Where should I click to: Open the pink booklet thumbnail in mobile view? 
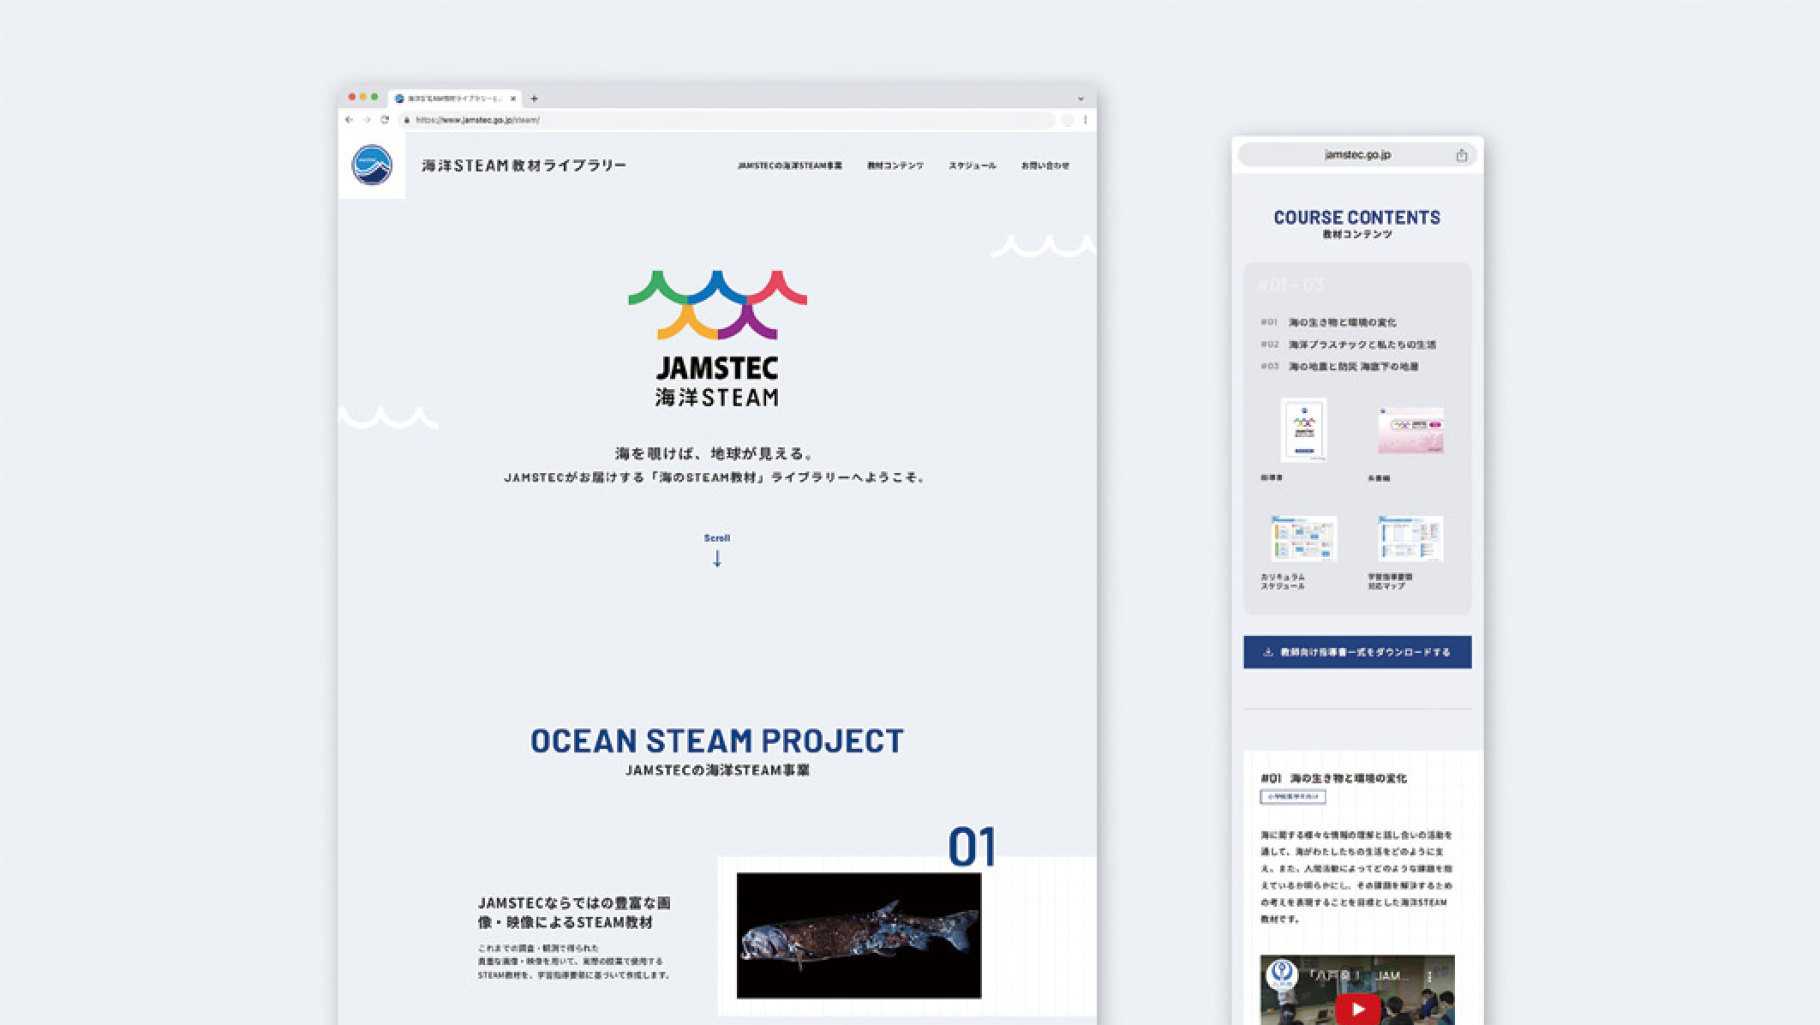[1410, 431]
